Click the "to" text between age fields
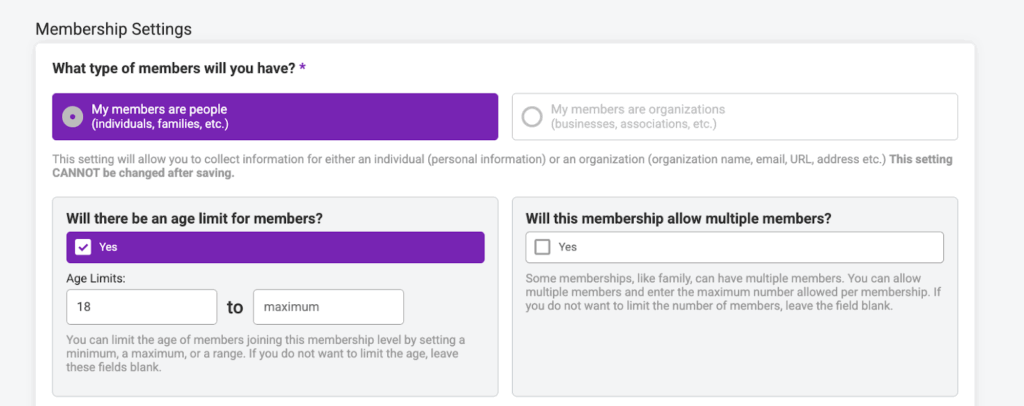Image resolution: width=1024 pixels, height=406 pixels. click(235, 307)
